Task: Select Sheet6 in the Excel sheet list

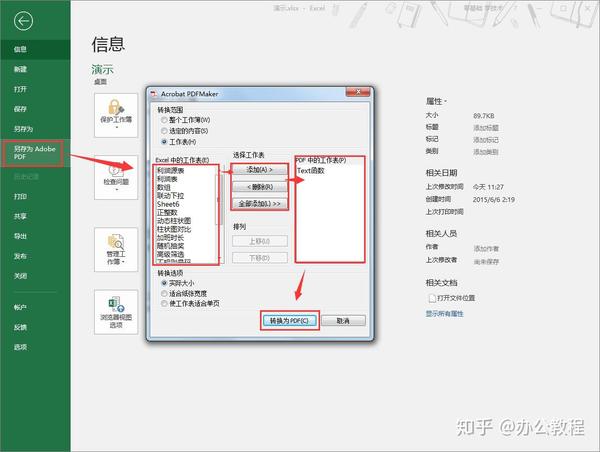Action: [168, 204]
